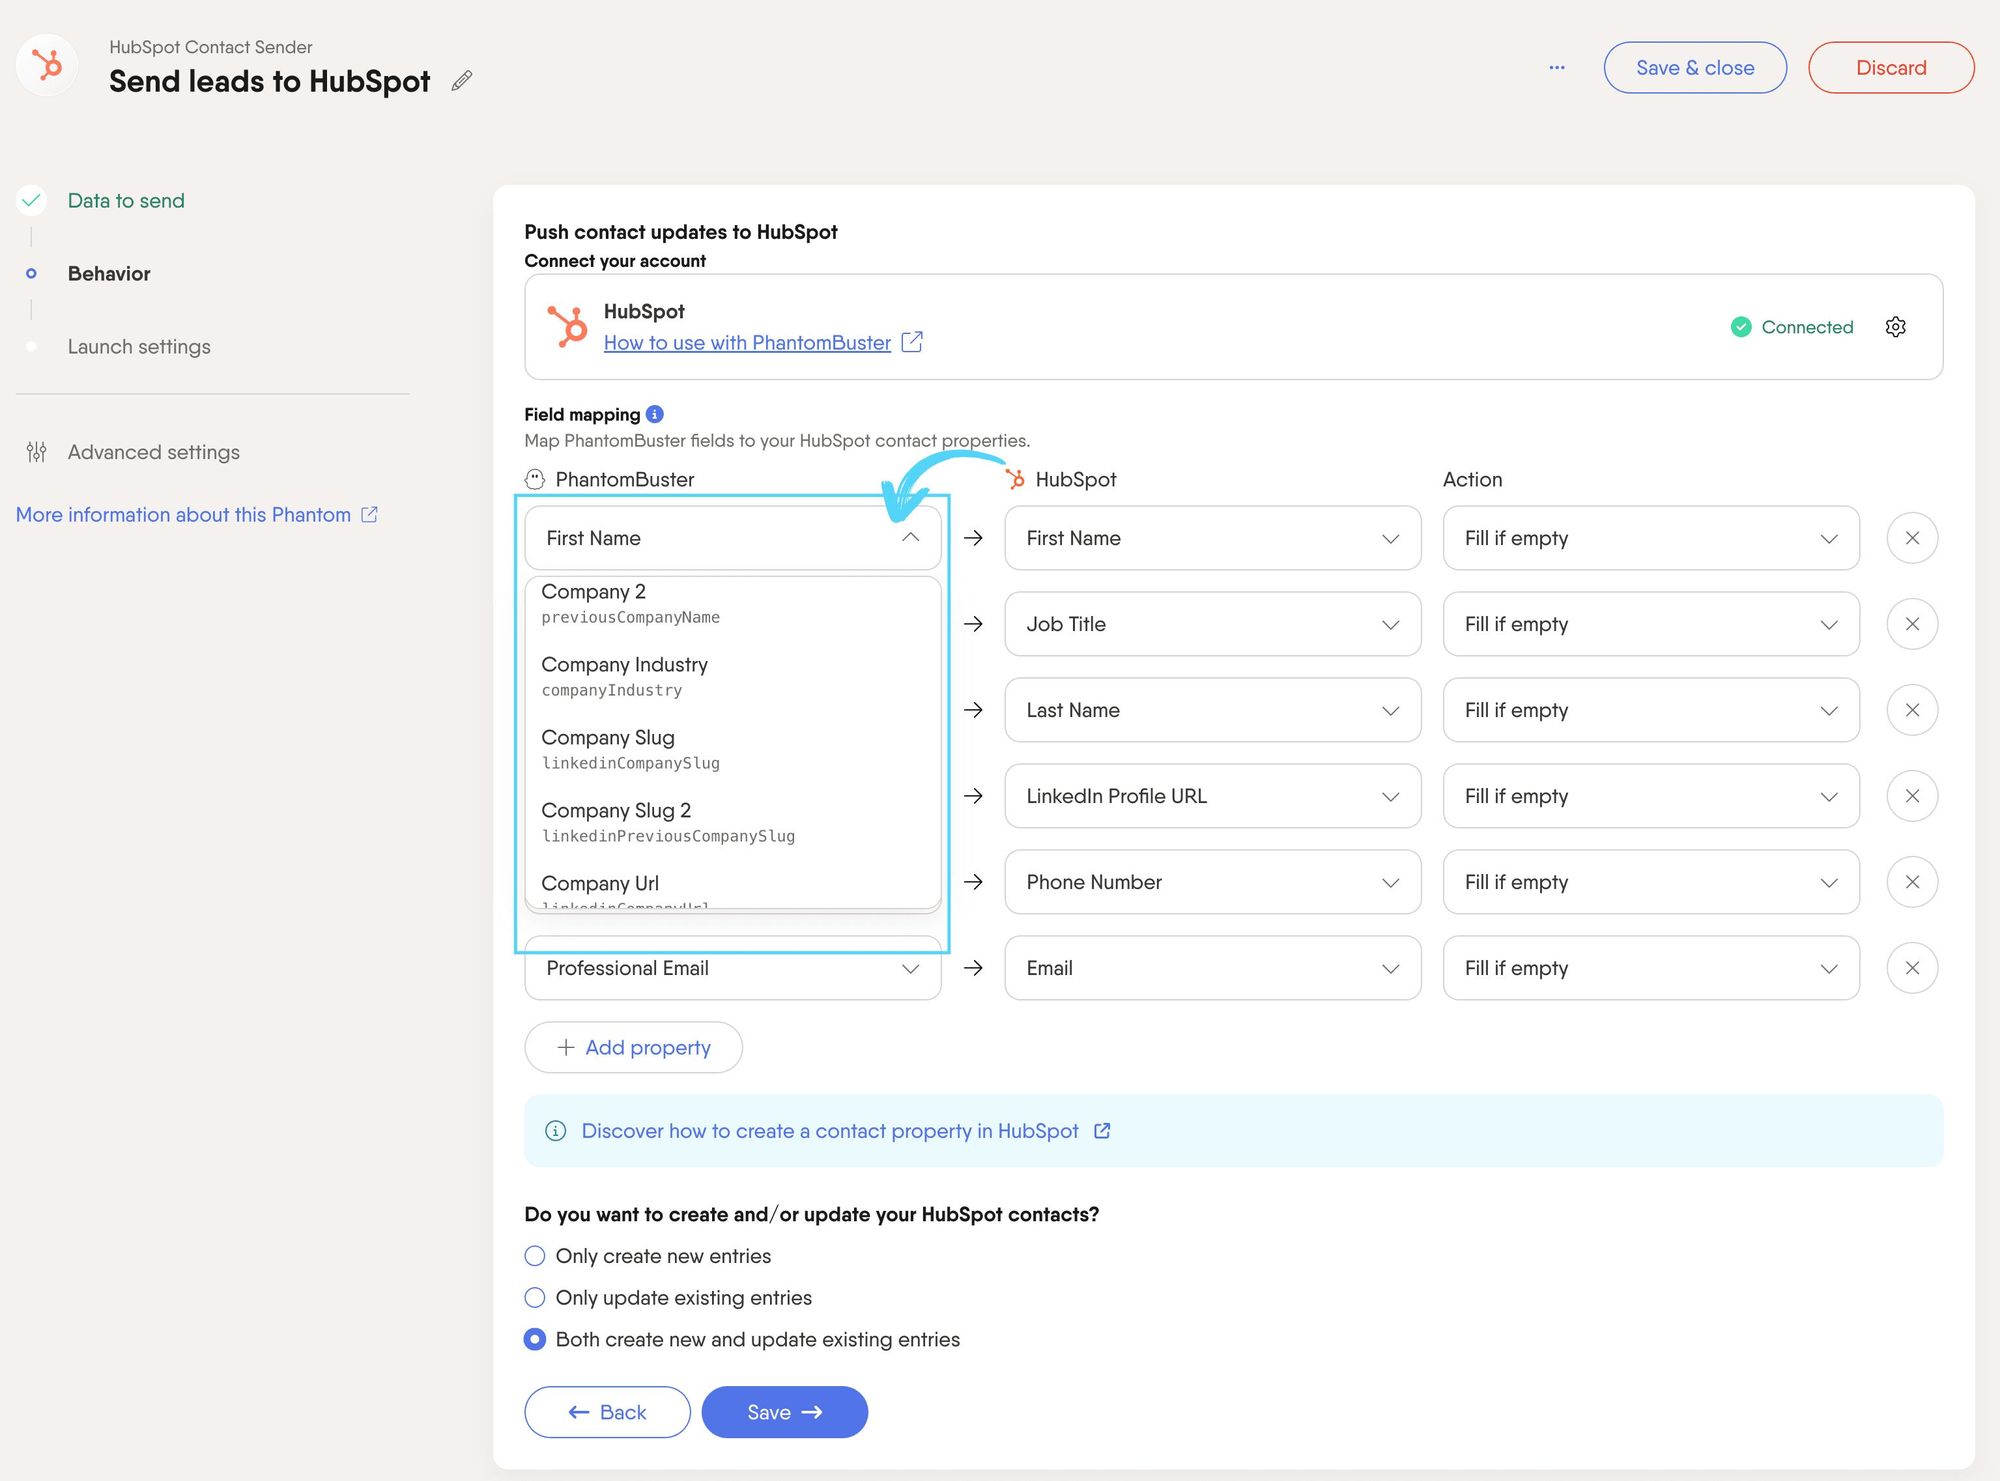
Task: Remove the Phone Number mapping row
Action: (1912, 882)
